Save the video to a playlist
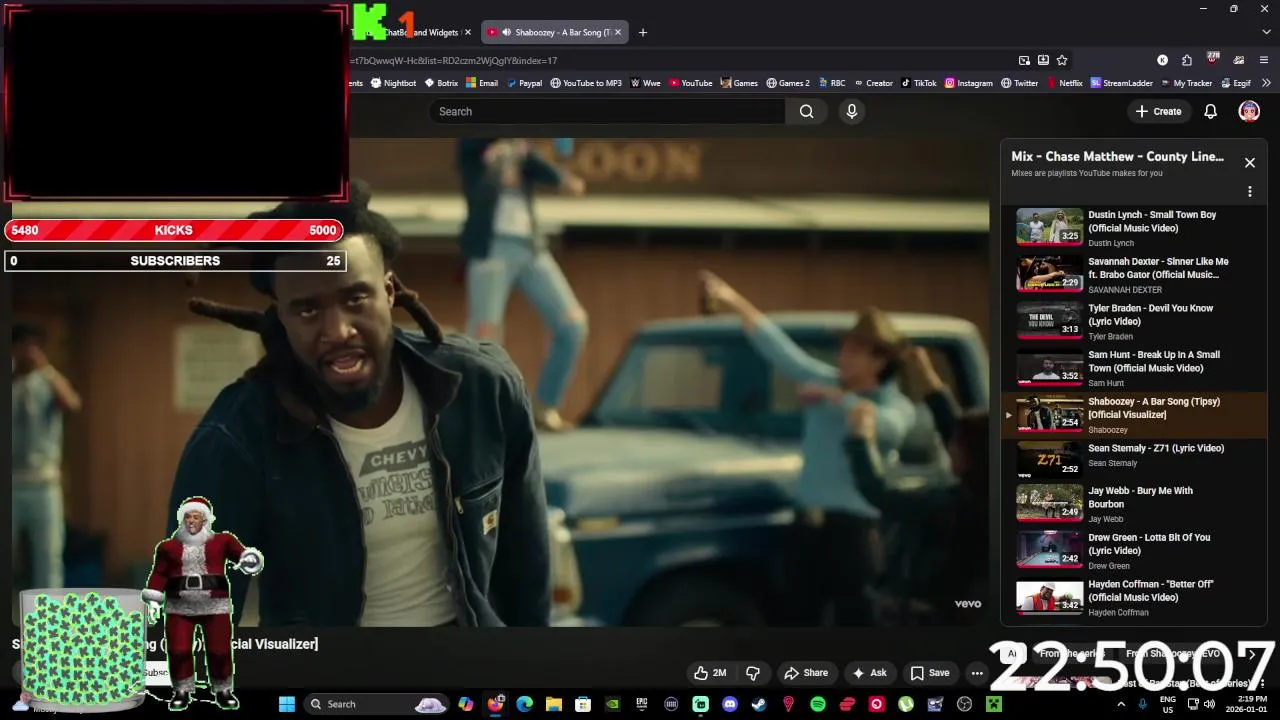 (x=929, y=673)
